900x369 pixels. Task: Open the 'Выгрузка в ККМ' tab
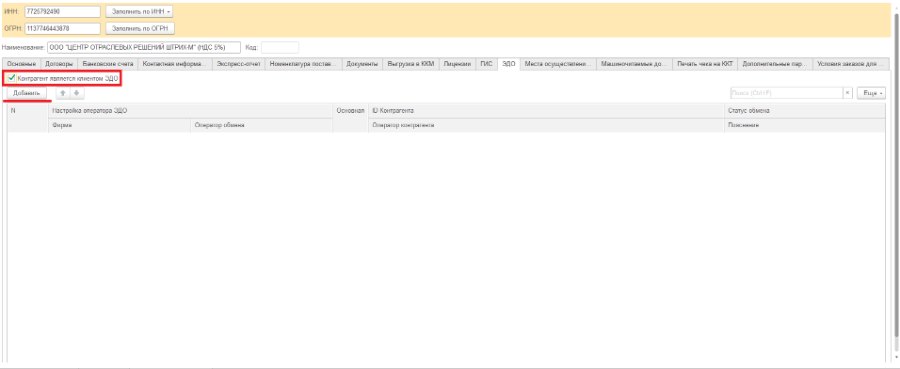click(x=411, y=64)
